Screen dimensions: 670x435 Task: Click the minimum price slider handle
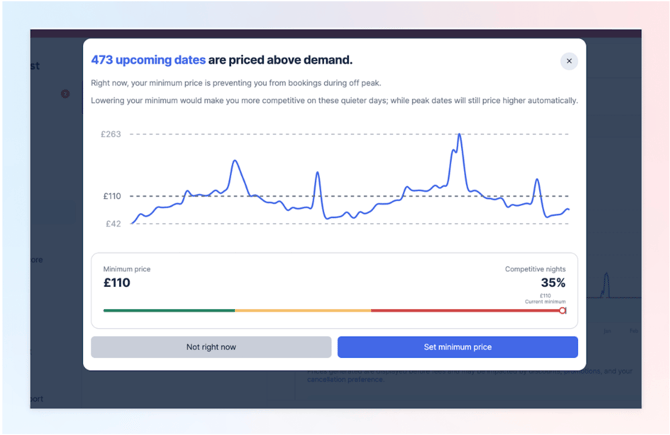[562, 311]
